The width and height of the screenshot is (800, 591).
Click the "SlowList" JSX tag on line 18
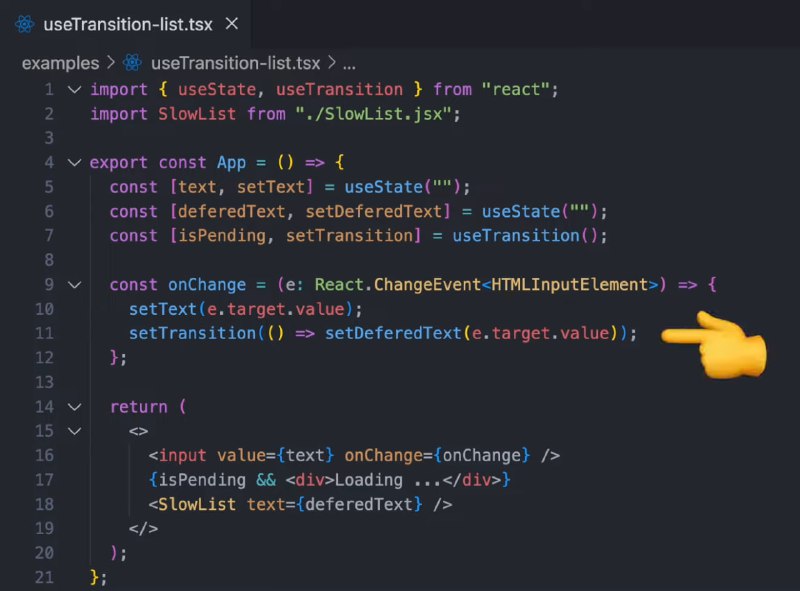tap(197, 504)
